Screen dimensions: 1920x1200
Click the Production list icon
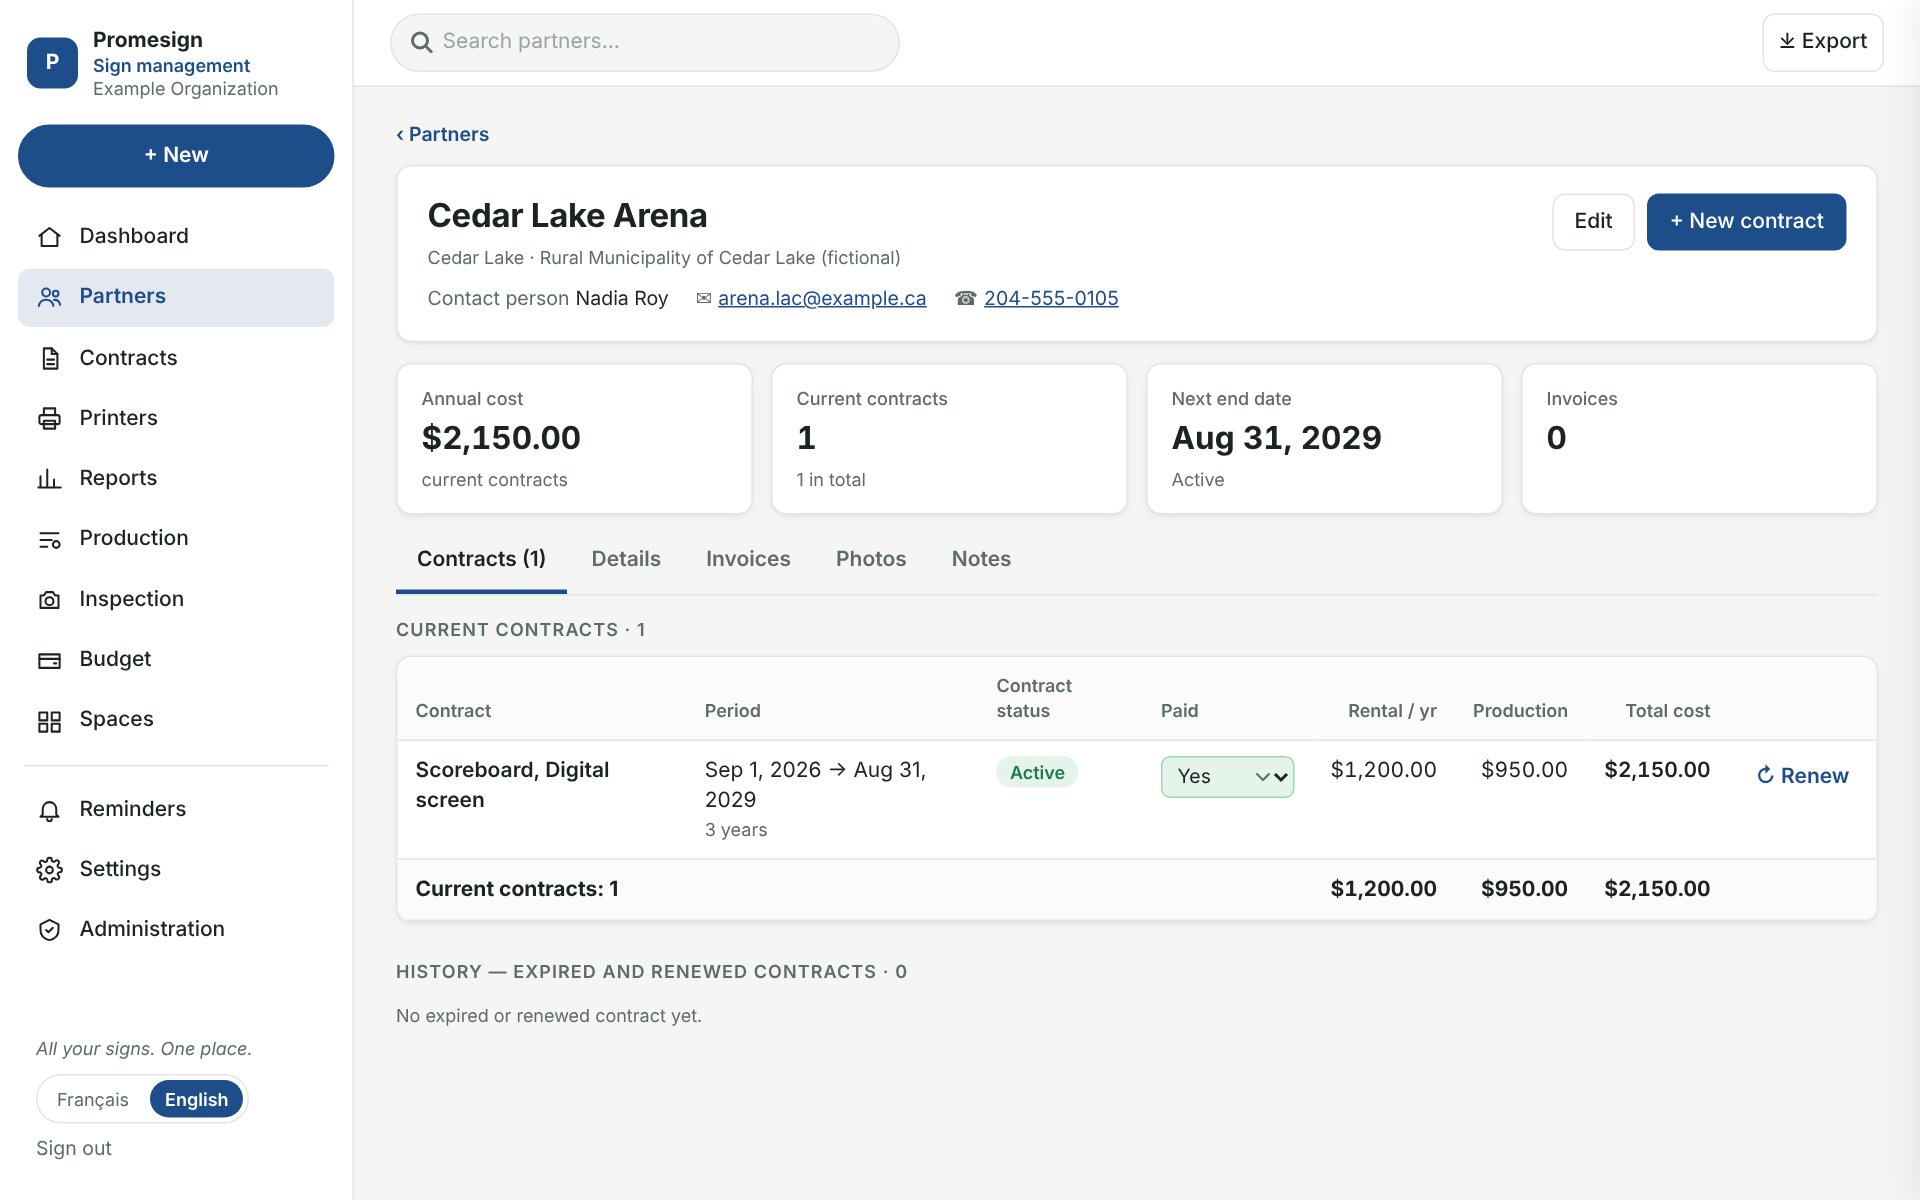49,539
